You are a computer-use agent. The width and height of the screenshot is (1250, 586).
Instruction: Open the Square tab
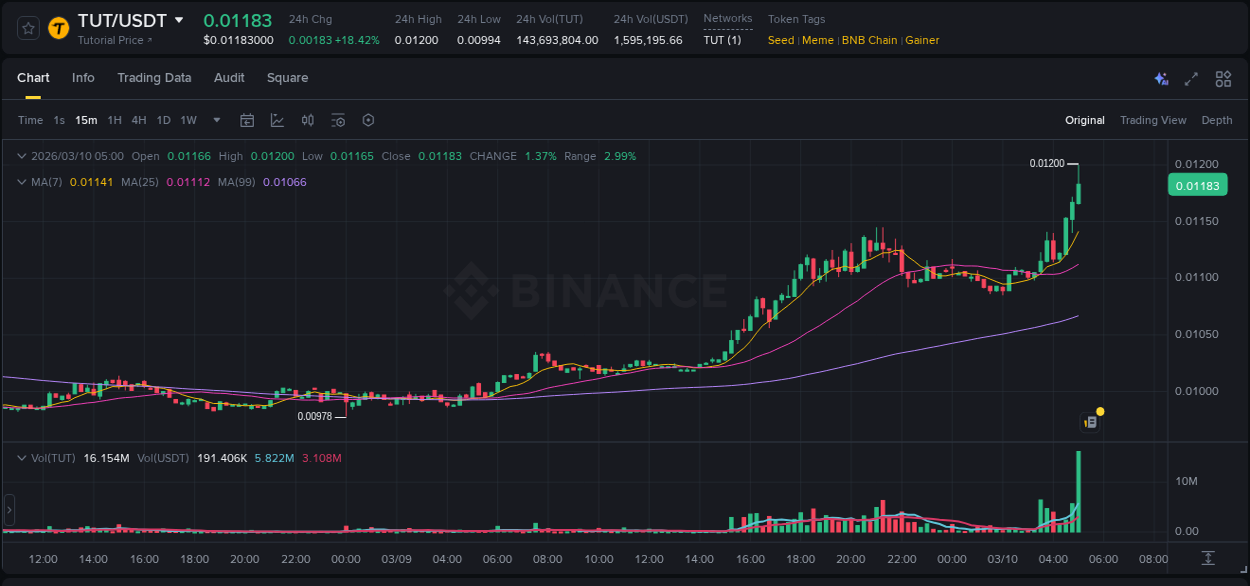pos(287,78)
